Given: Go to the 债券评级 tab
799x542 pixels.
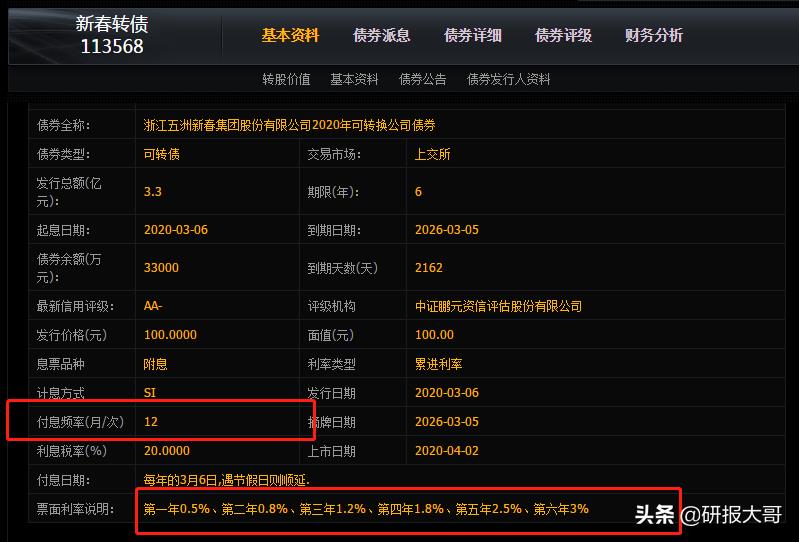Looking at the screenshot, I should tap(563, 36).
